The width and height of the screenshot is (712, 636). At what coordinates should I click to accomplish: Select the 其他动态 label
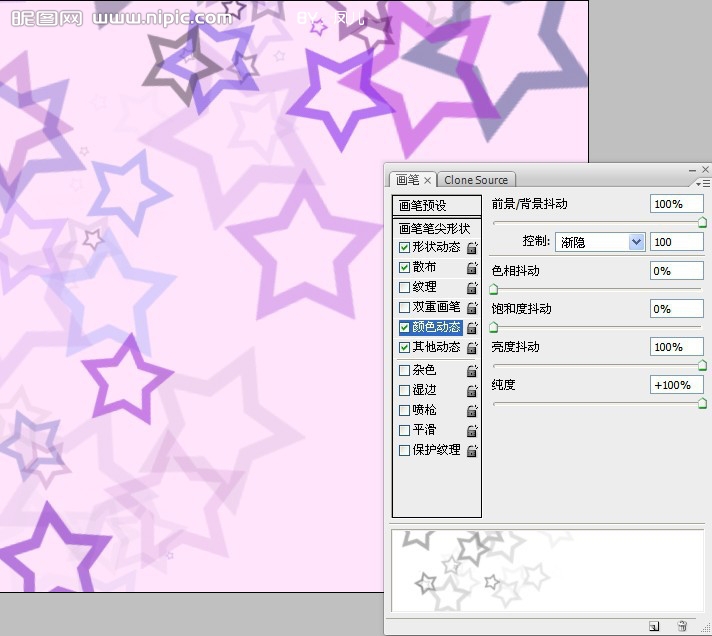pyautogui.click(x=436, y=347)
